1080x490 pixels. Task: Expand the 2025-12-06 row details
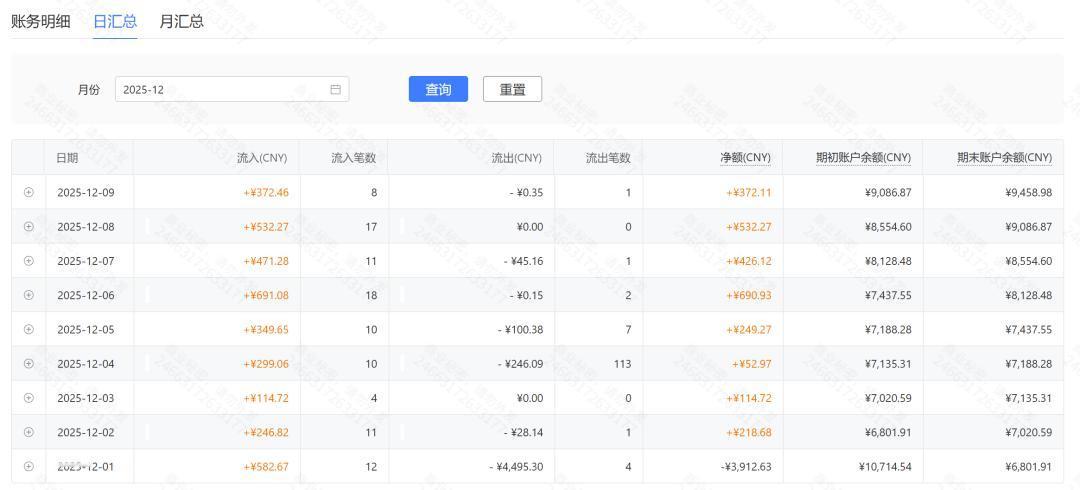[28, 295]
